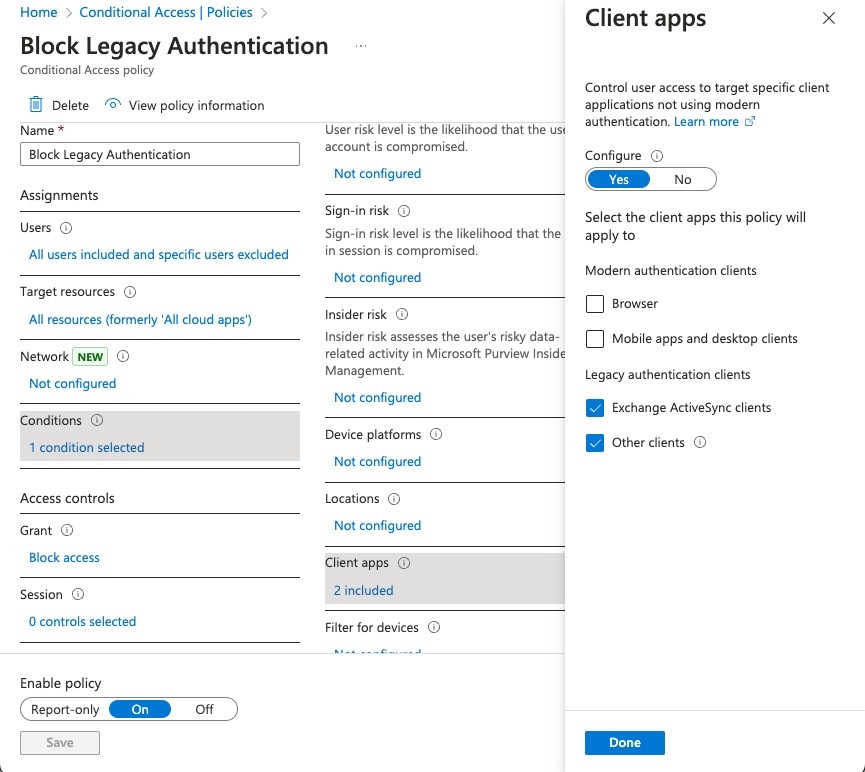Click the Delete trash icon
The height and width of the screenshot is (772, 865).
coord(36,104)
